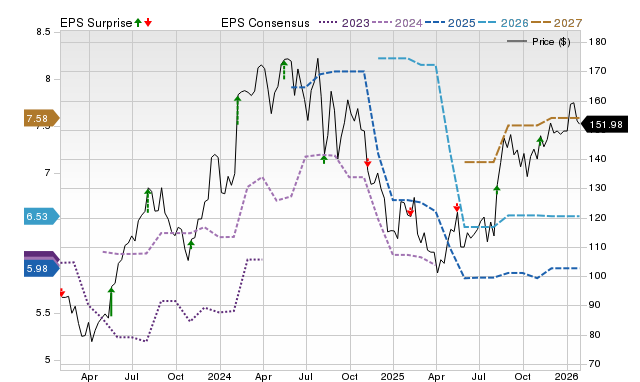Click the 160 label on the price axis
The height and width of the screenshot is (382, 640).
tap(598, 100)
